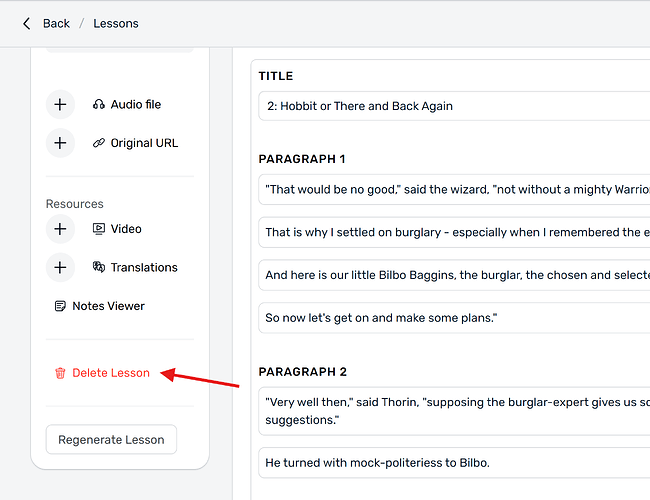Add a Video resource with plus button
The image size is (650, 500).
(x=60, y=229)
